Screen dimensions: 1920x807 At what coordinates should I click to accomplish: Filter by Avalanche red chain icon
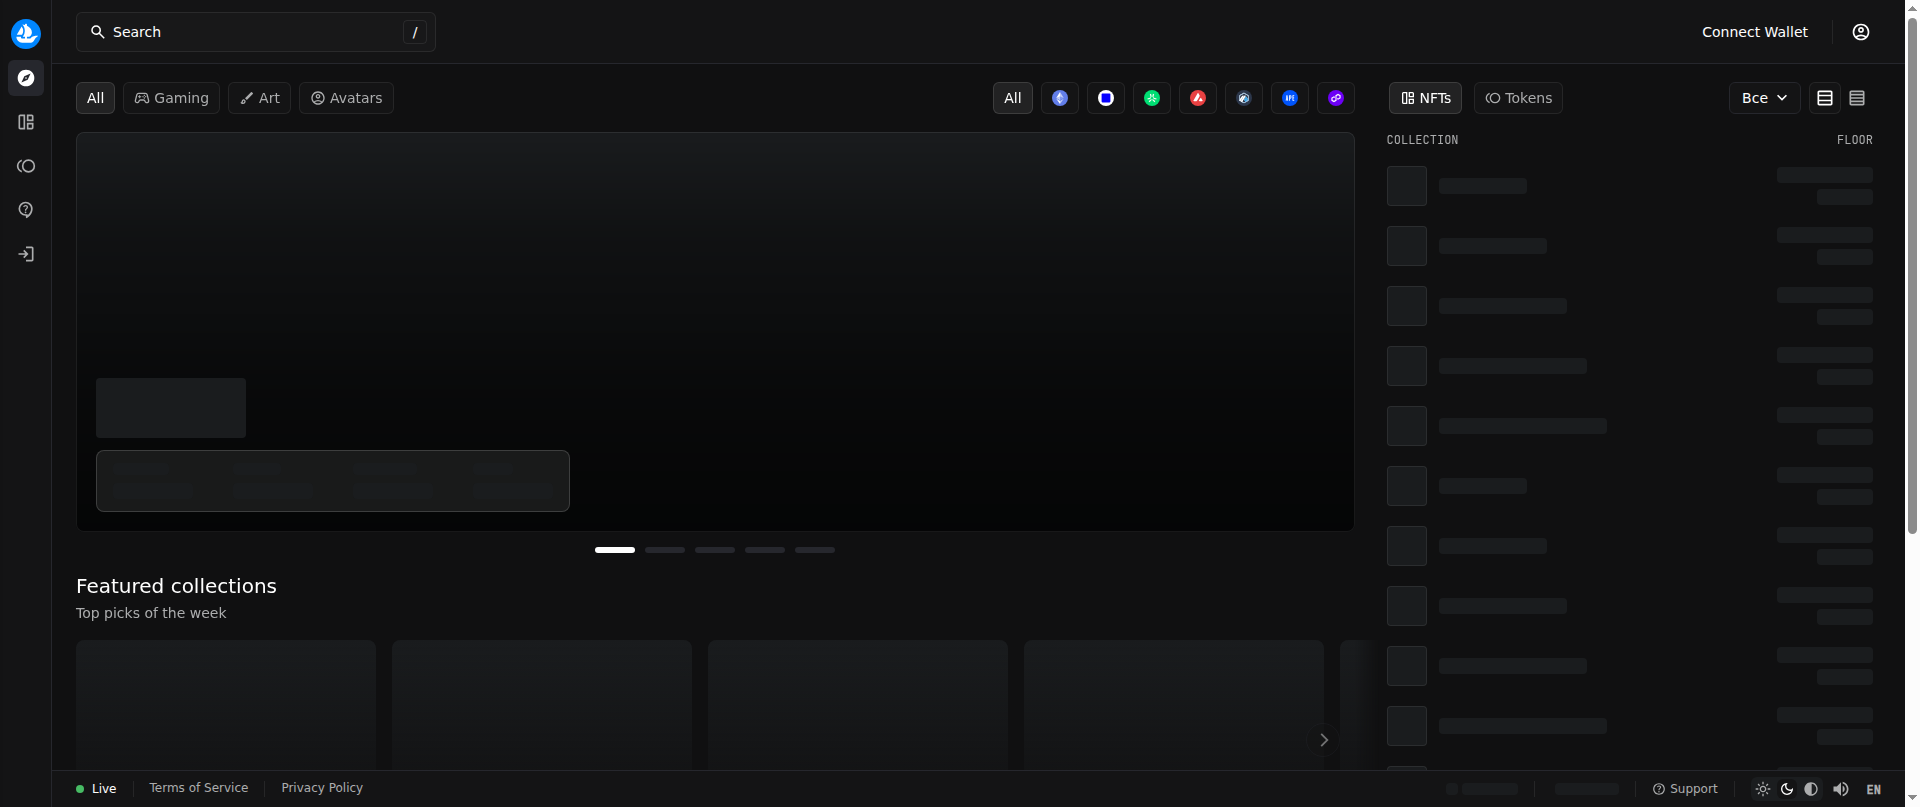(x=1198, y=98)
